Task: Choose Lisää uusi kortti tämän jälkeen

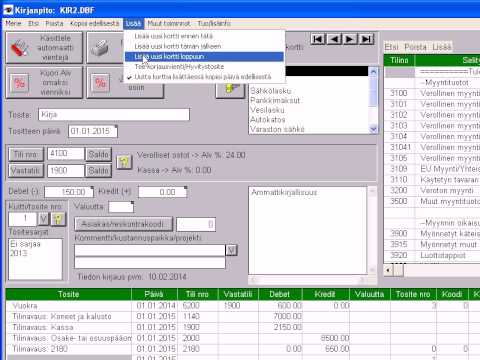Action: tap(204, 46)
